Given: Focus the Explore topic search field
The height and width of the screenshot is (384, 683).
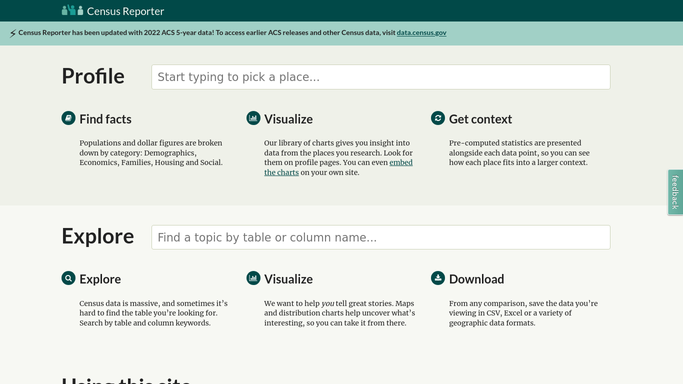Looking at the screenshot, I should click(381, 237).
